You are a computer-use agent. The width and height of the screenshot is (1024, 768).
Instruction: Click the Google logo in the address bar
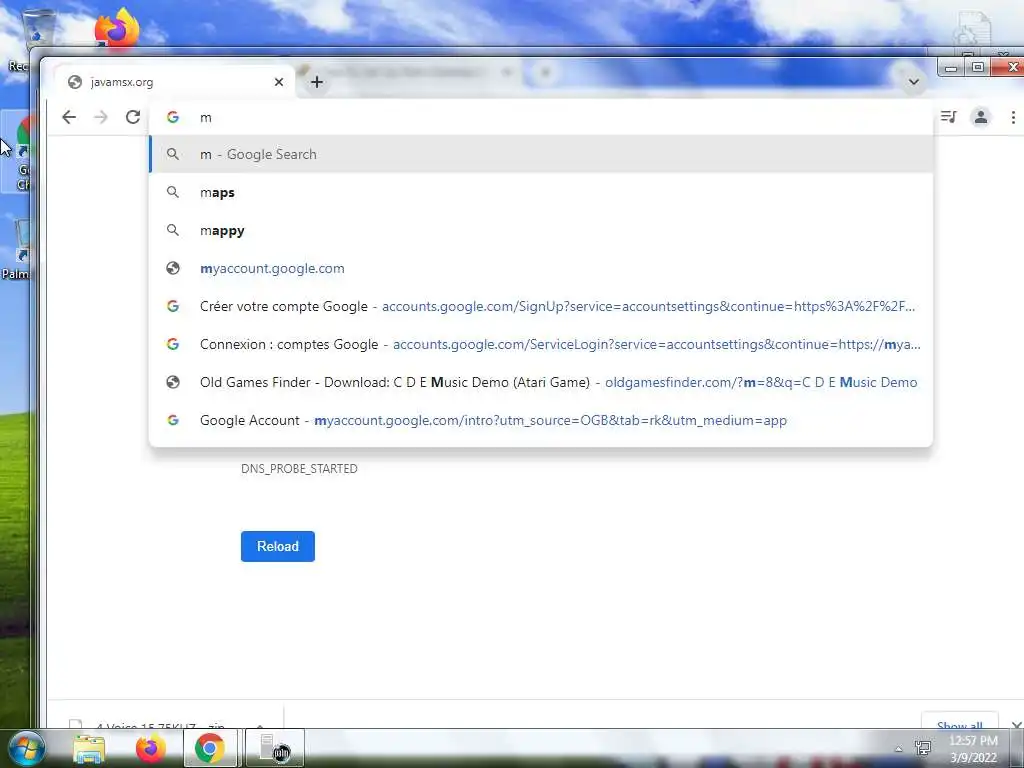pyautogui.click(x=172, y=117)
